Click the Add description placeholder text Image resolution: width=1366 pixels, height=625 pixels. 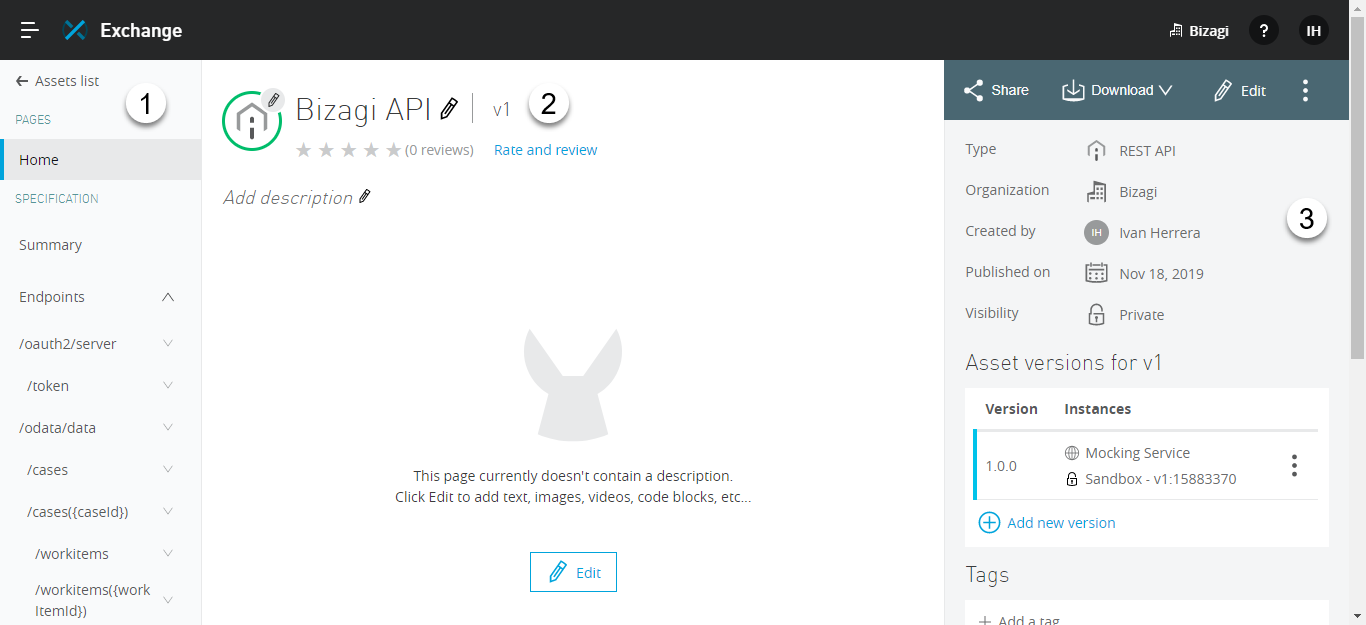[x=288, y=198]
